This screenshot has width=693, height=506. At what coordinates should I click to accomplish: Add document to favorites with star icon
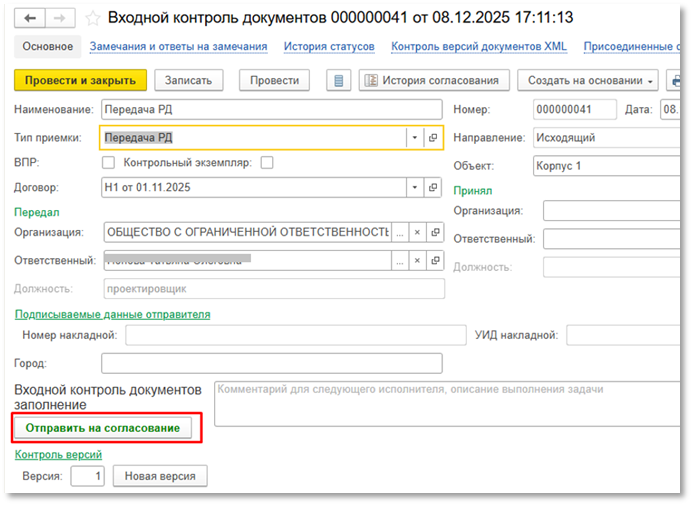[x=93, y=18]
